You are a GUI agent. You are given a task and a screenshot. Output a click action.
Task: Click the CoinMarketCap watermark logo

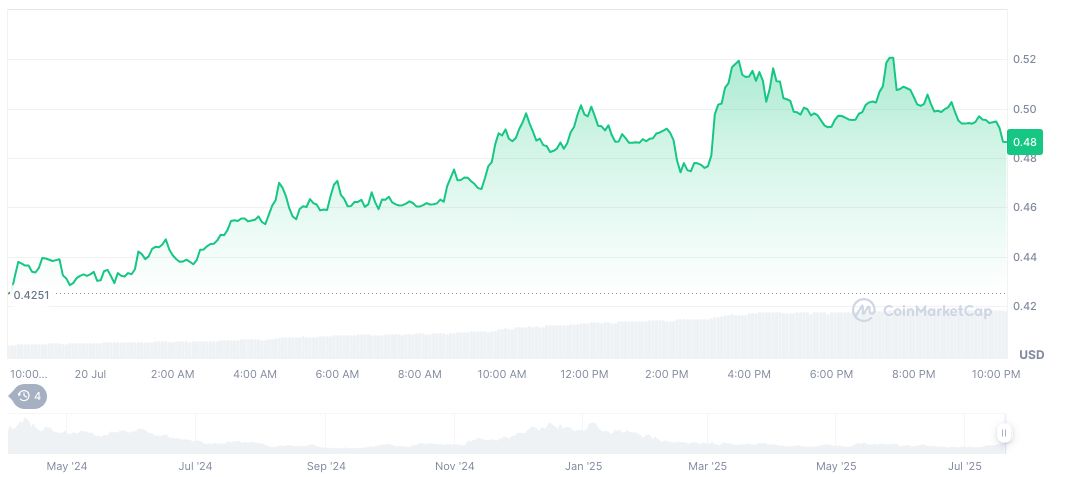(922, 311)
